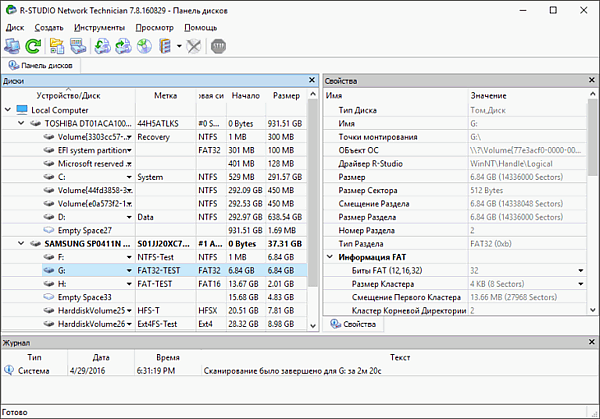Click the Open Image toolbar icon
The image size is (600, 419).
coord(102,46)
